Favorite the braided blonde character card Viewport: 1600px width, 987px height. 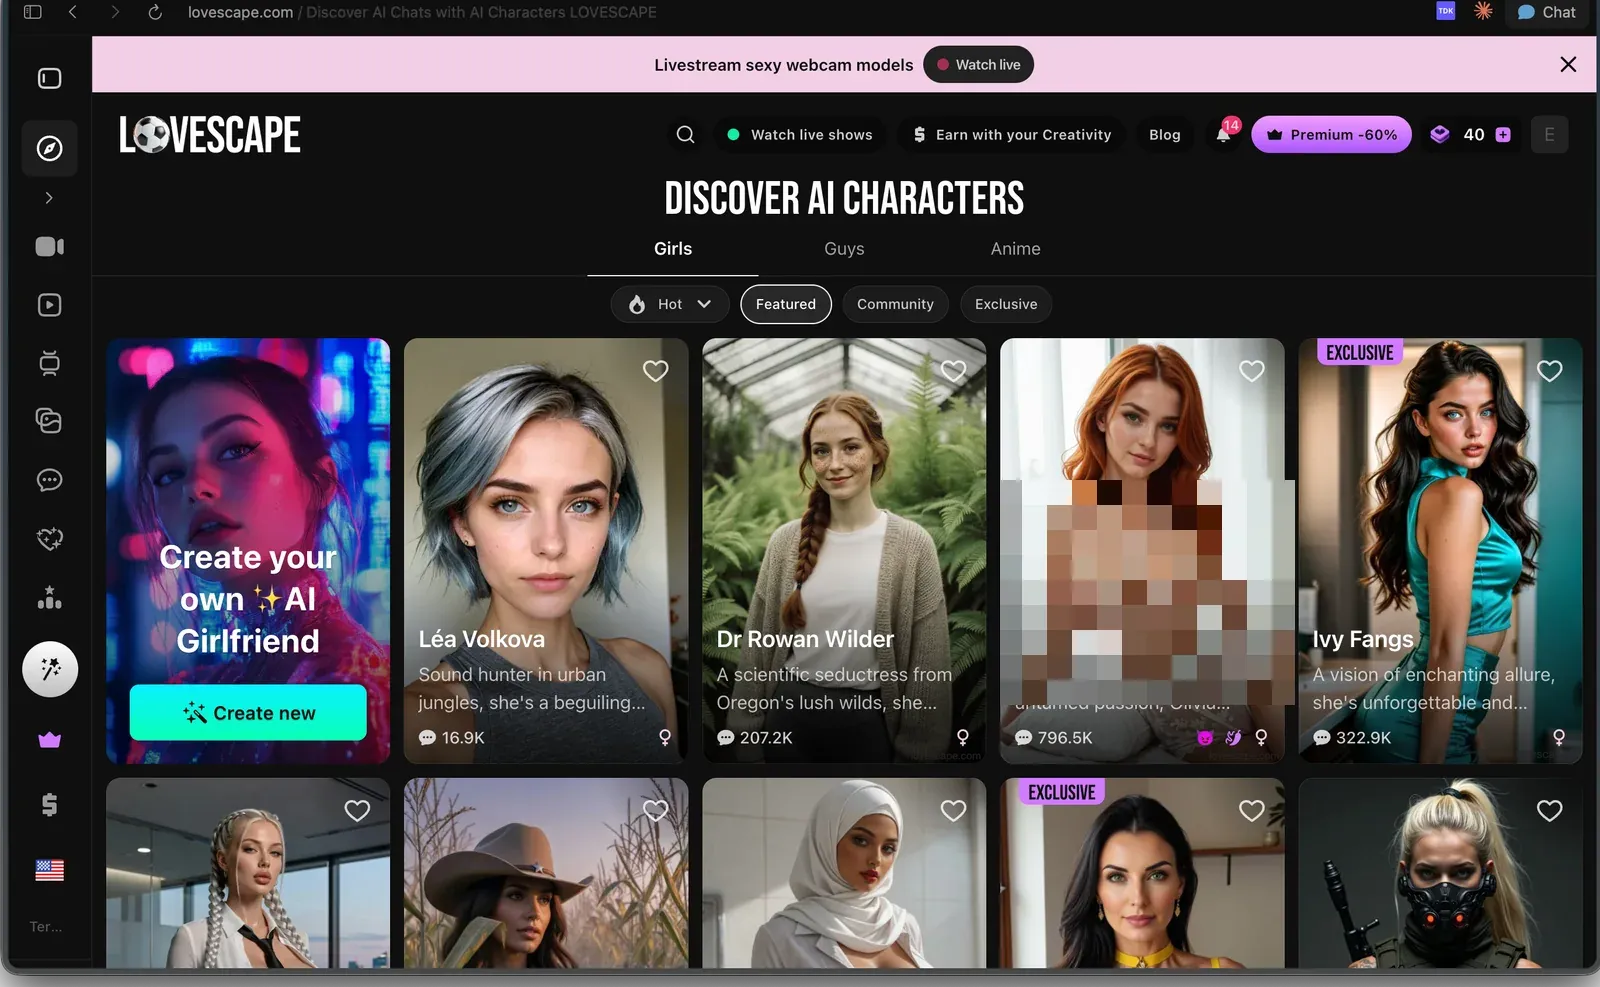point(357,811)
